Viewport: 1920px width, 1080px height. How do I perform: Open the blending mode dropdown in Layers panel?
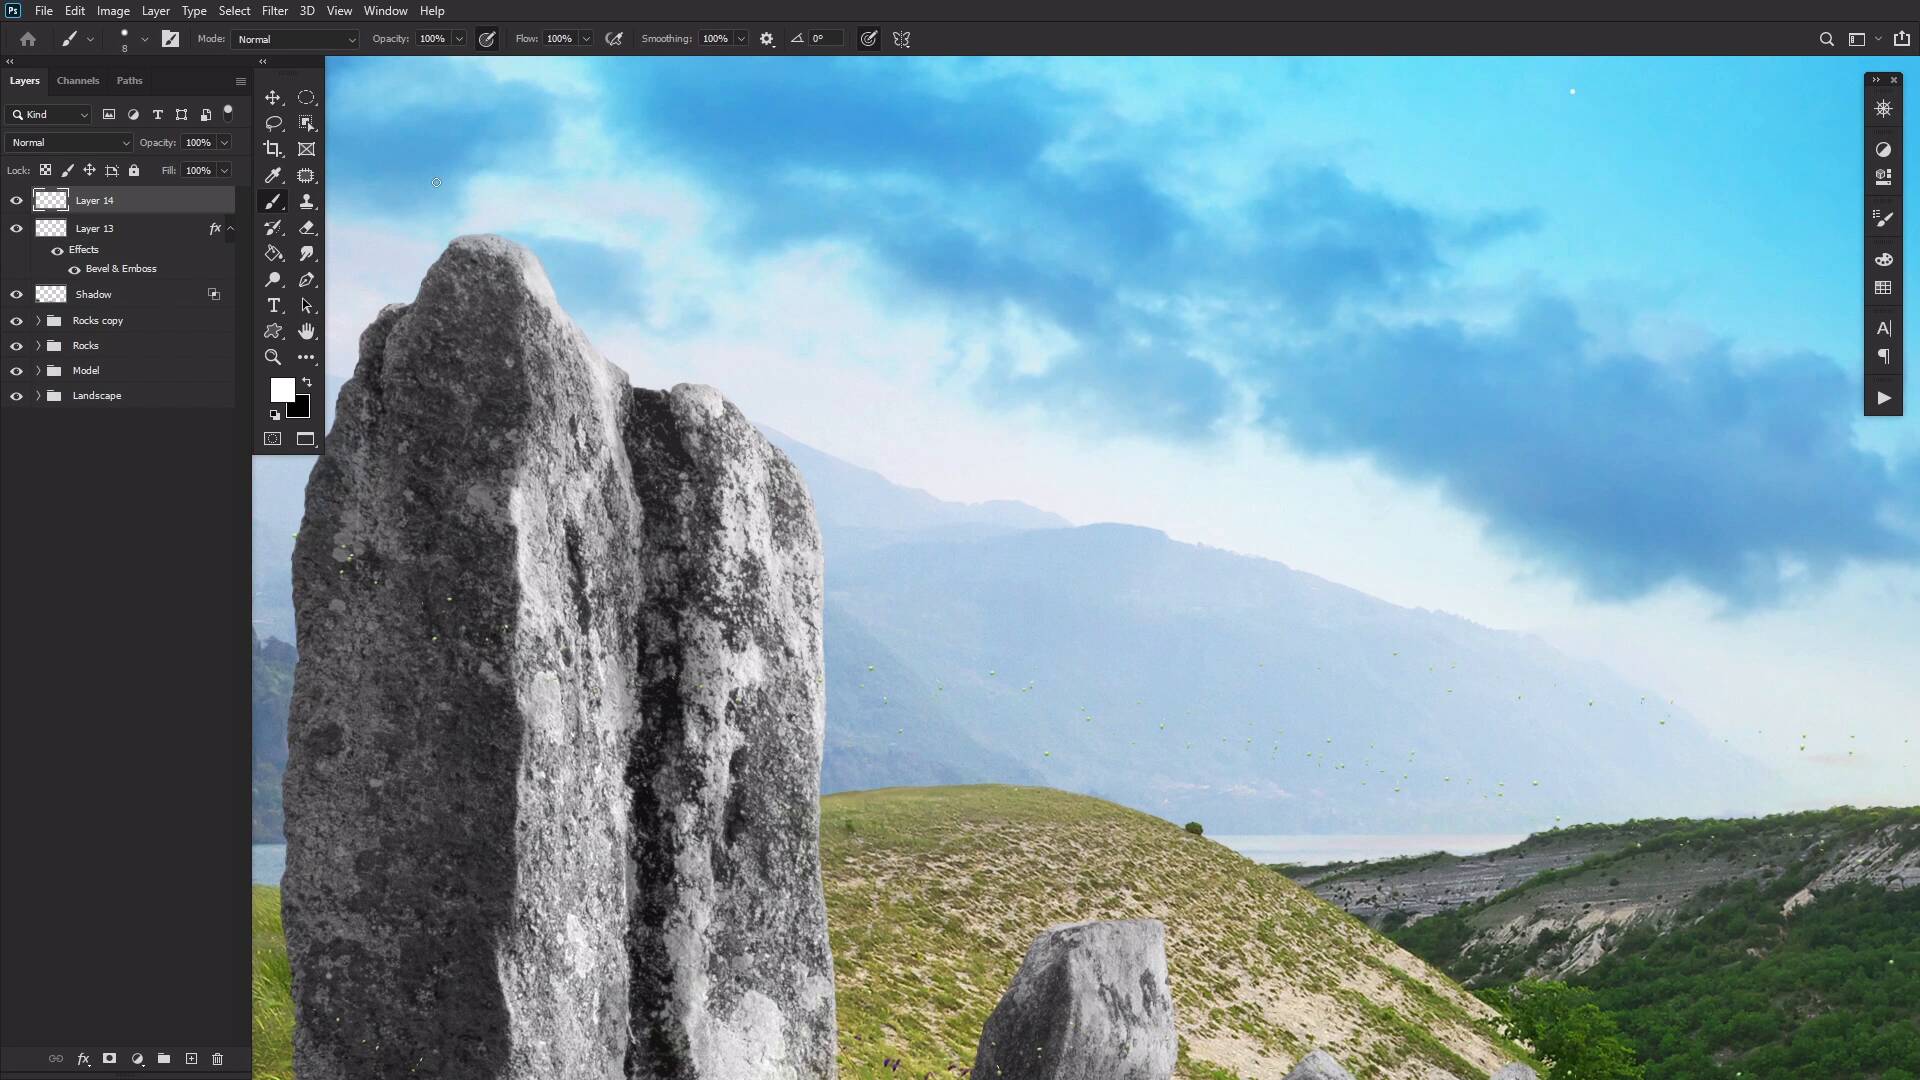point(67,142)
